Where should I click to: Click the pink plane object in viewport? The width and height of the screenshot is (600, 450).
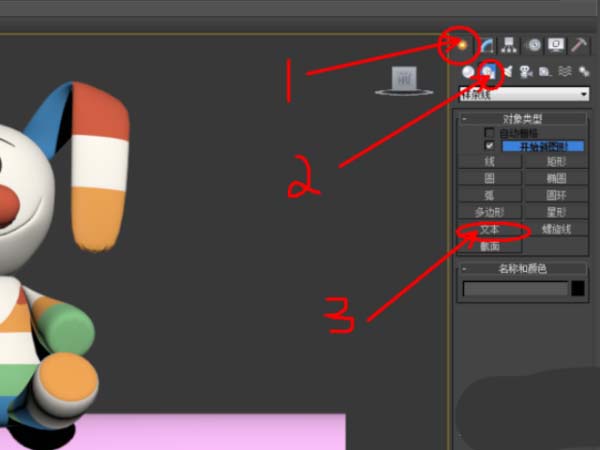click(x=214, y=432)
